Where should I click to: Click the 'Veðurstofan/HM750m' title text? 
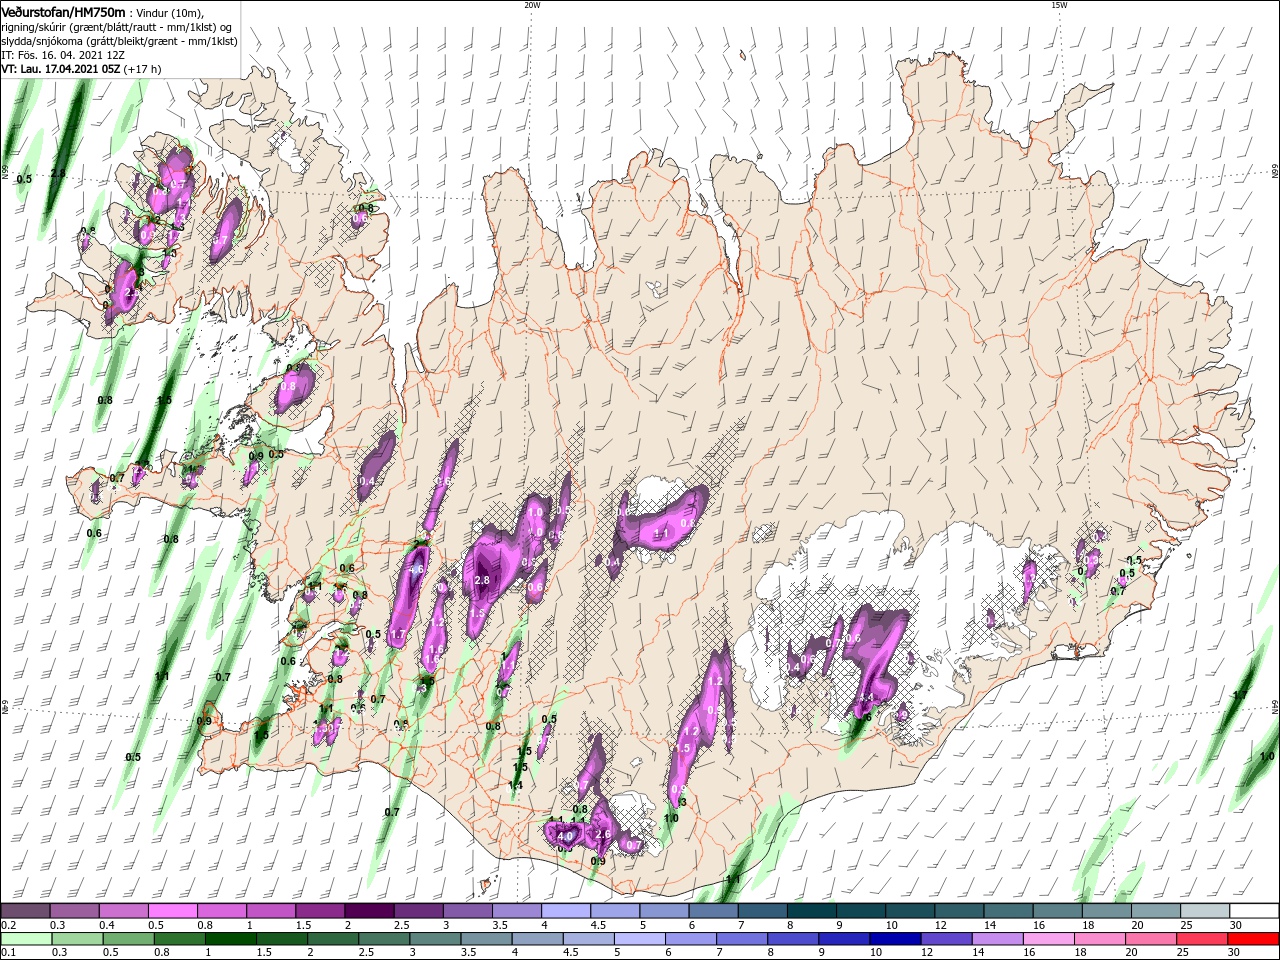point(64,12)
